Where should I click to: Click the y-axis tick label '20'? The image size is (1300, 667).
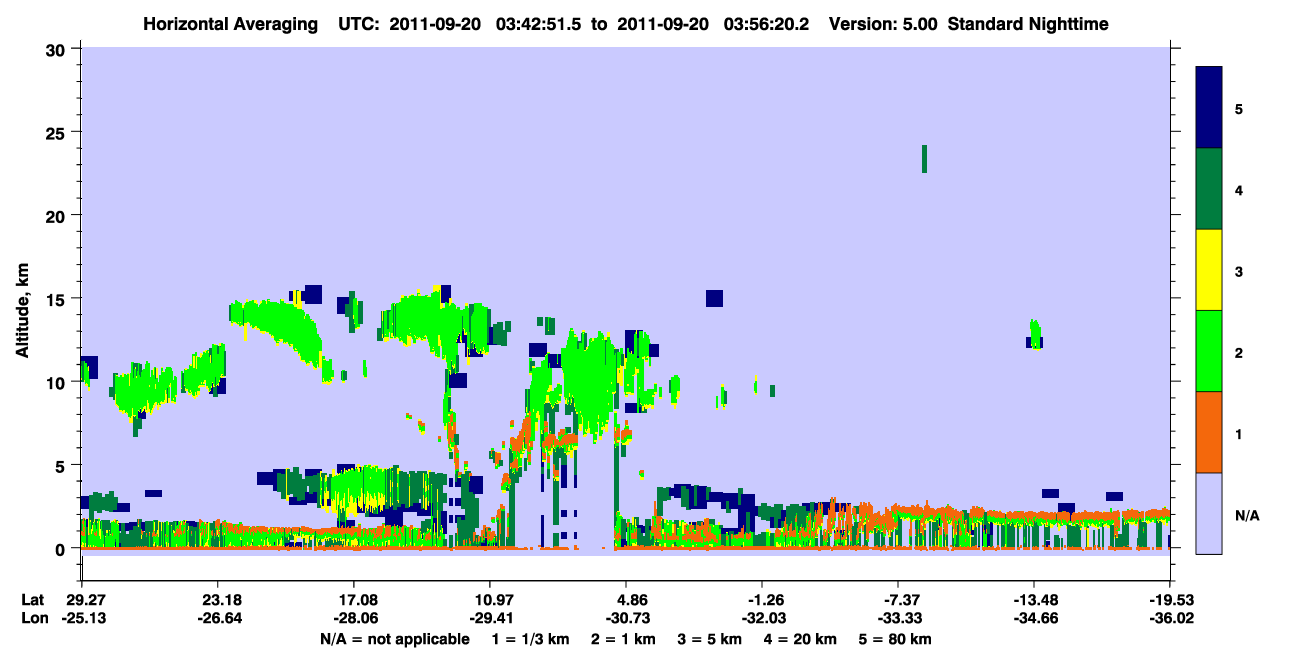(x=58, y=215)
